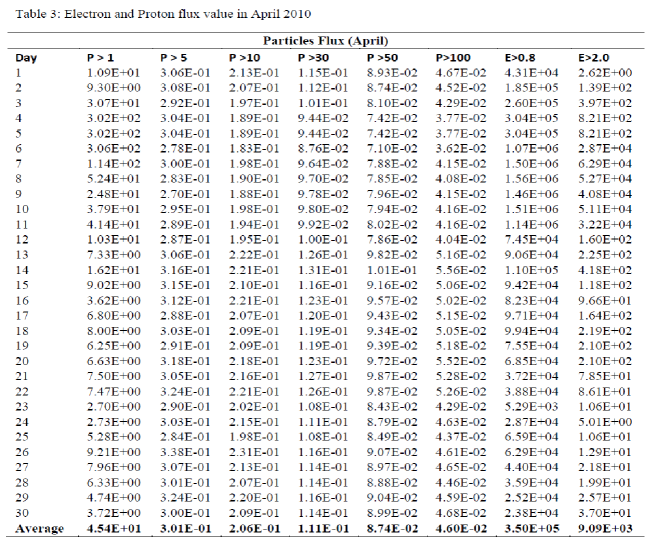
Task: Select day 2 E>0.8 value 1.85E+05
Action: pos(531,88)
